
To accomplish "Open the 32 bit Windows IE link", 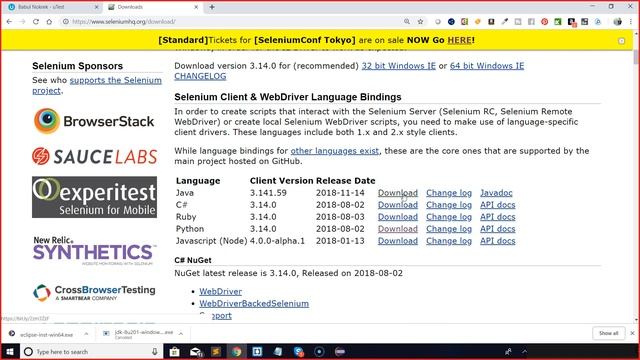I will coord(398,66).
